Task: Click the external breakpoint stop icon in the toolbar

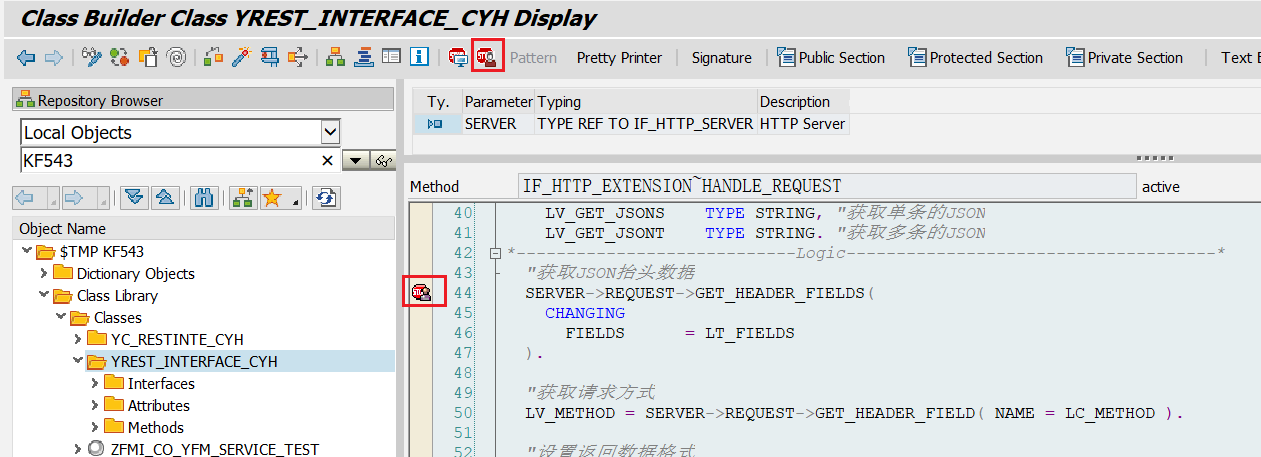Action: click(x=488, y=57)
